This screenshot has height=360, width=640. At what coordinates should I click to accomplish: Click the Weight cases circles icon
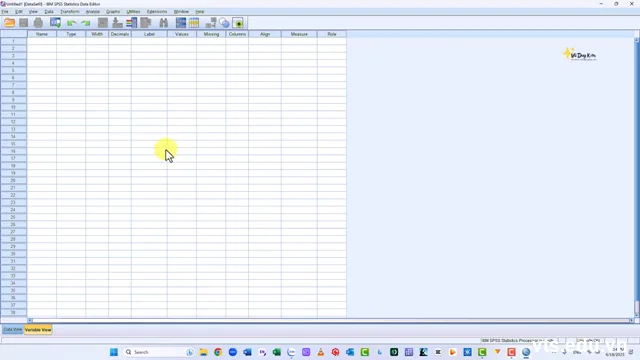tap(224, 23)
